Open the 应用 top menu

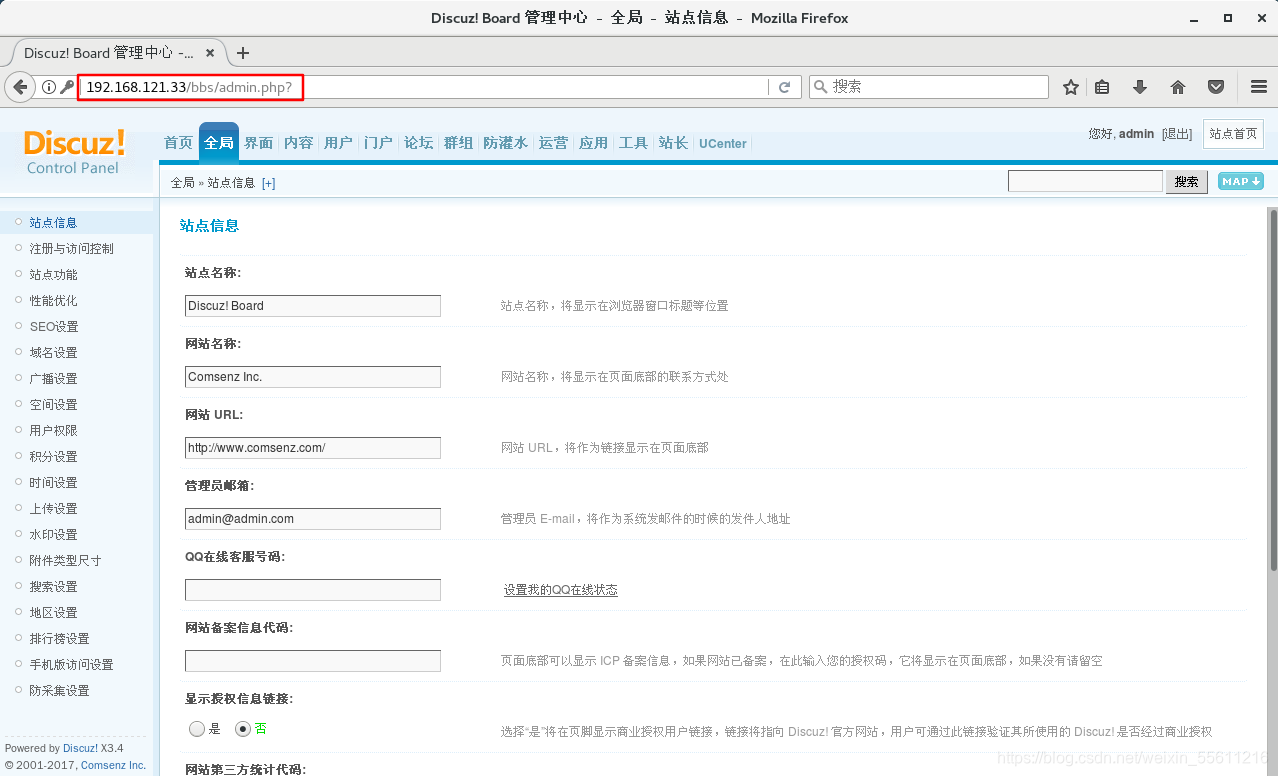pos(594,143)
